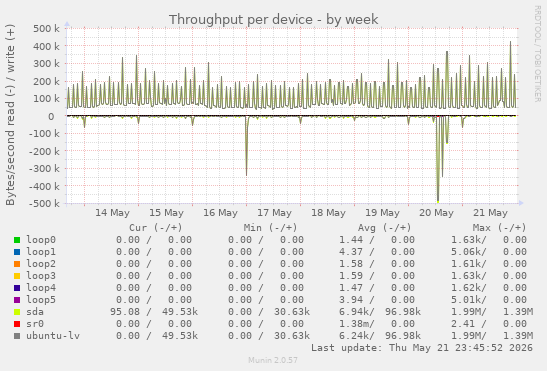Image resolution: width=547 pixels, height=371 pixels.
Task: Click the dark blue loop4 legend swatch
Action: tap(17, 288)
